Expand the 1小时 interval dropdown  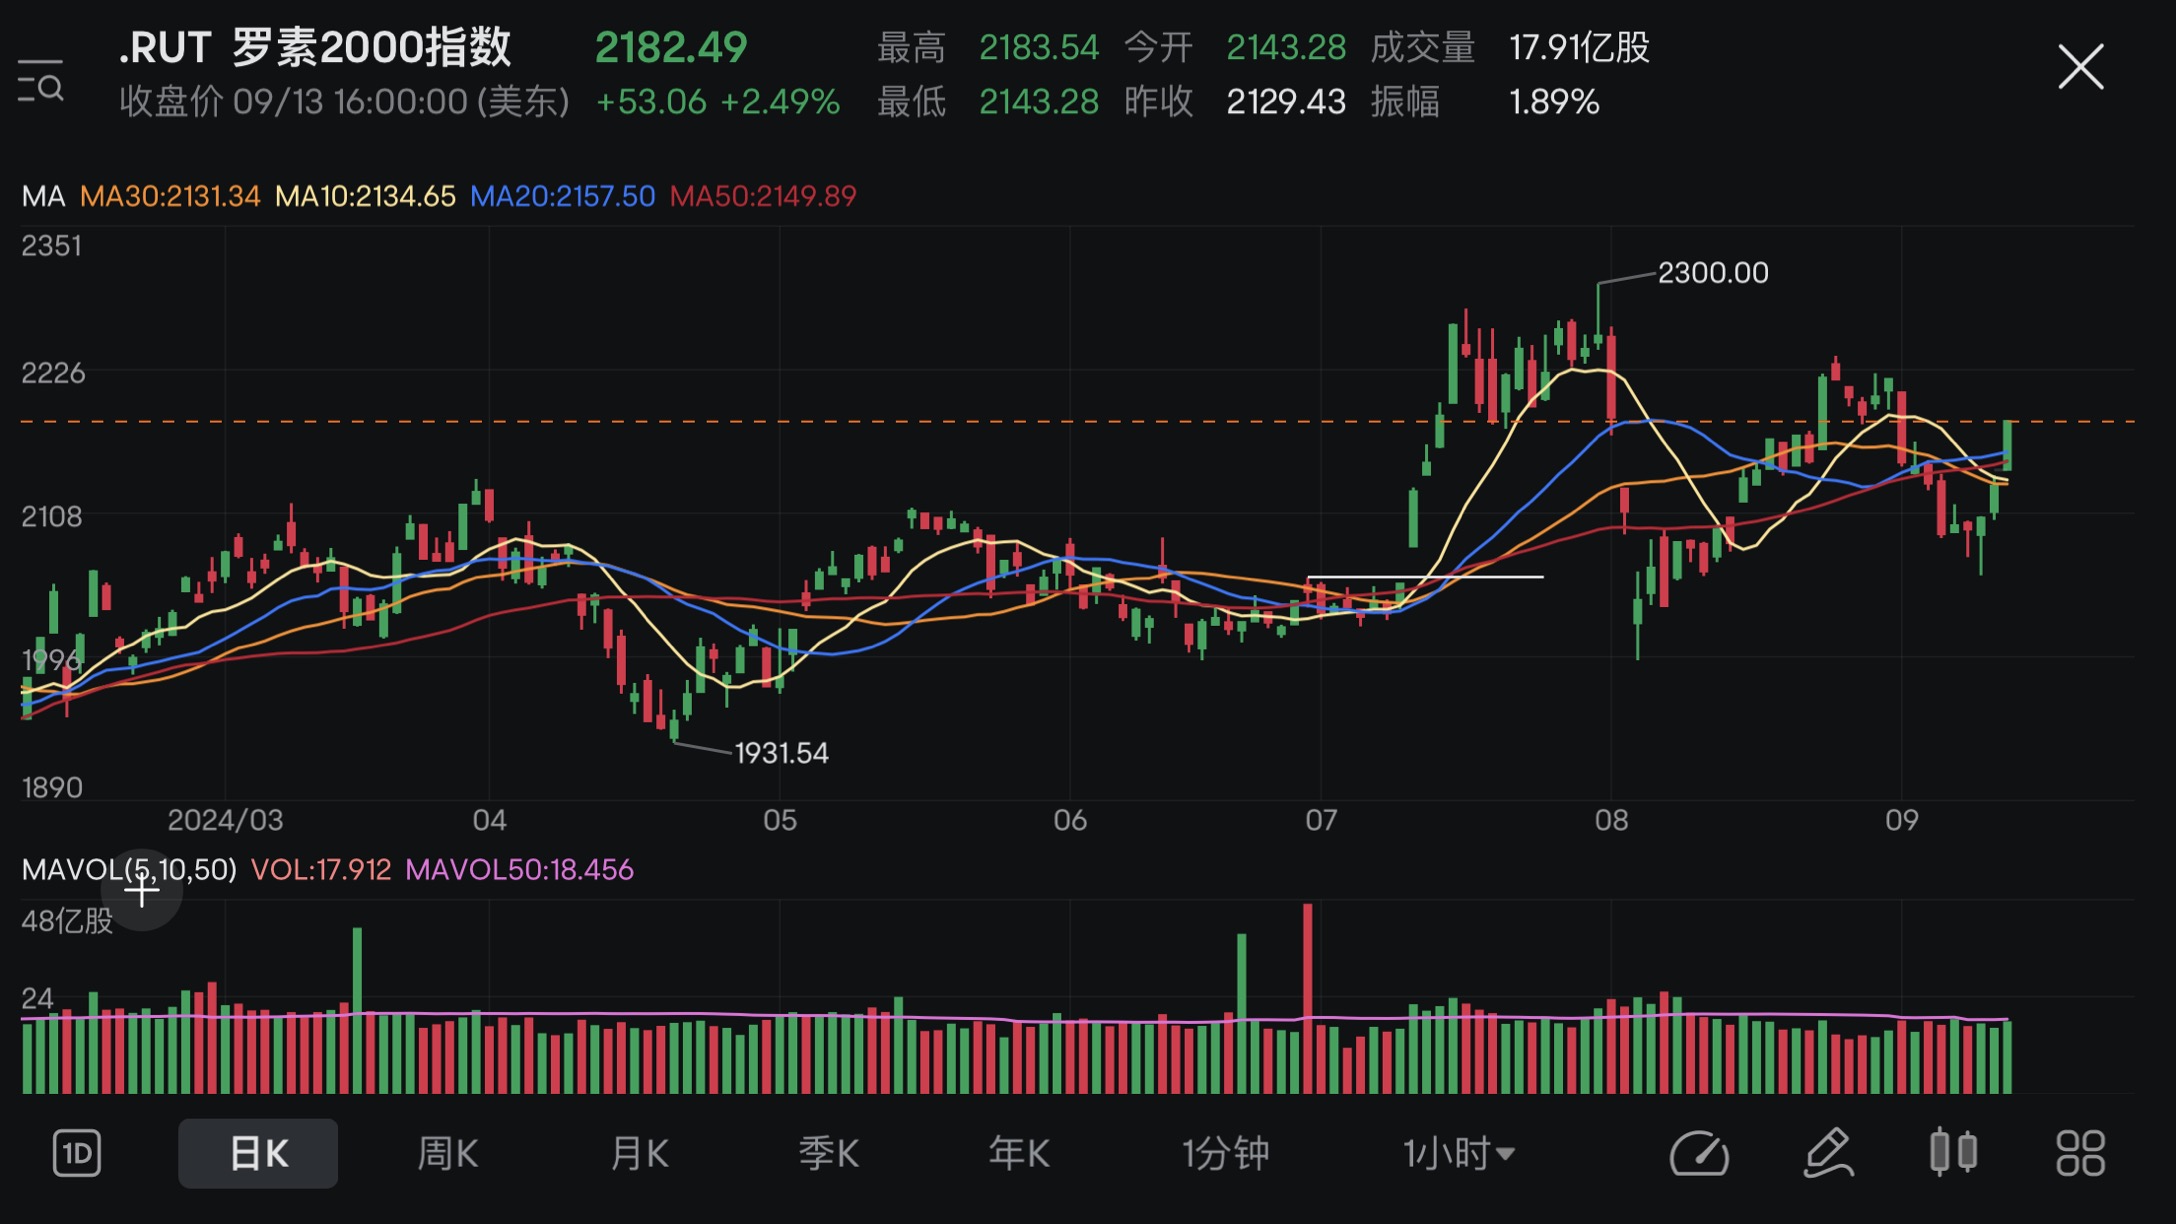tap(1459, 1153)
